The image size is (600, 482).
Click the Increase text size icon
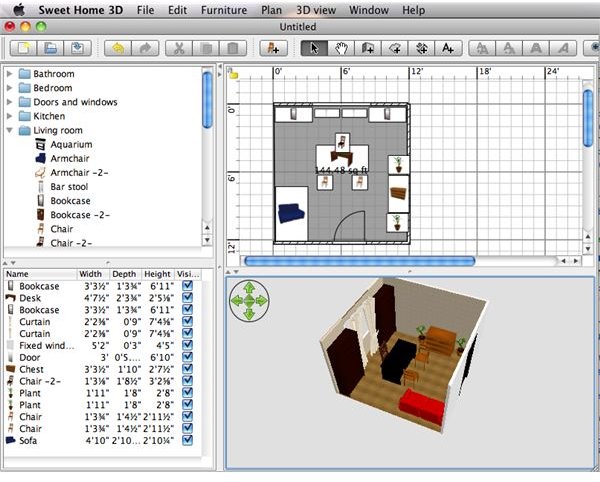pyautogui.click(x=482, y=48)
